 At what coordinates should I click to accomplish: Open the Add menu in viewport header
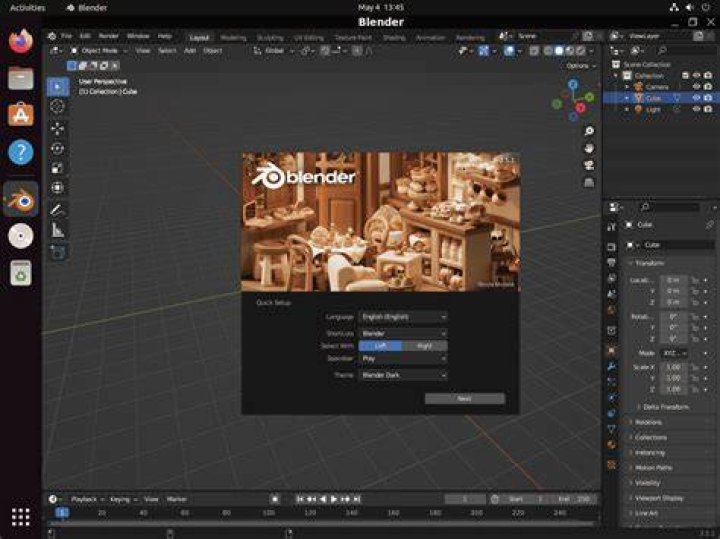coord(190,51)
